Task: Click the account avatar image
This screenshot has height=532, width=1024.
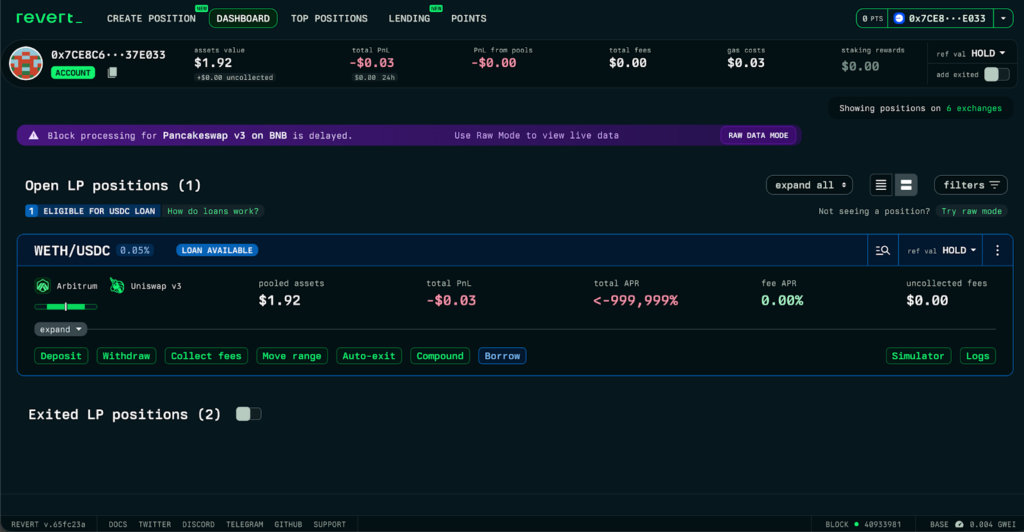Action: tap(26, 63)
